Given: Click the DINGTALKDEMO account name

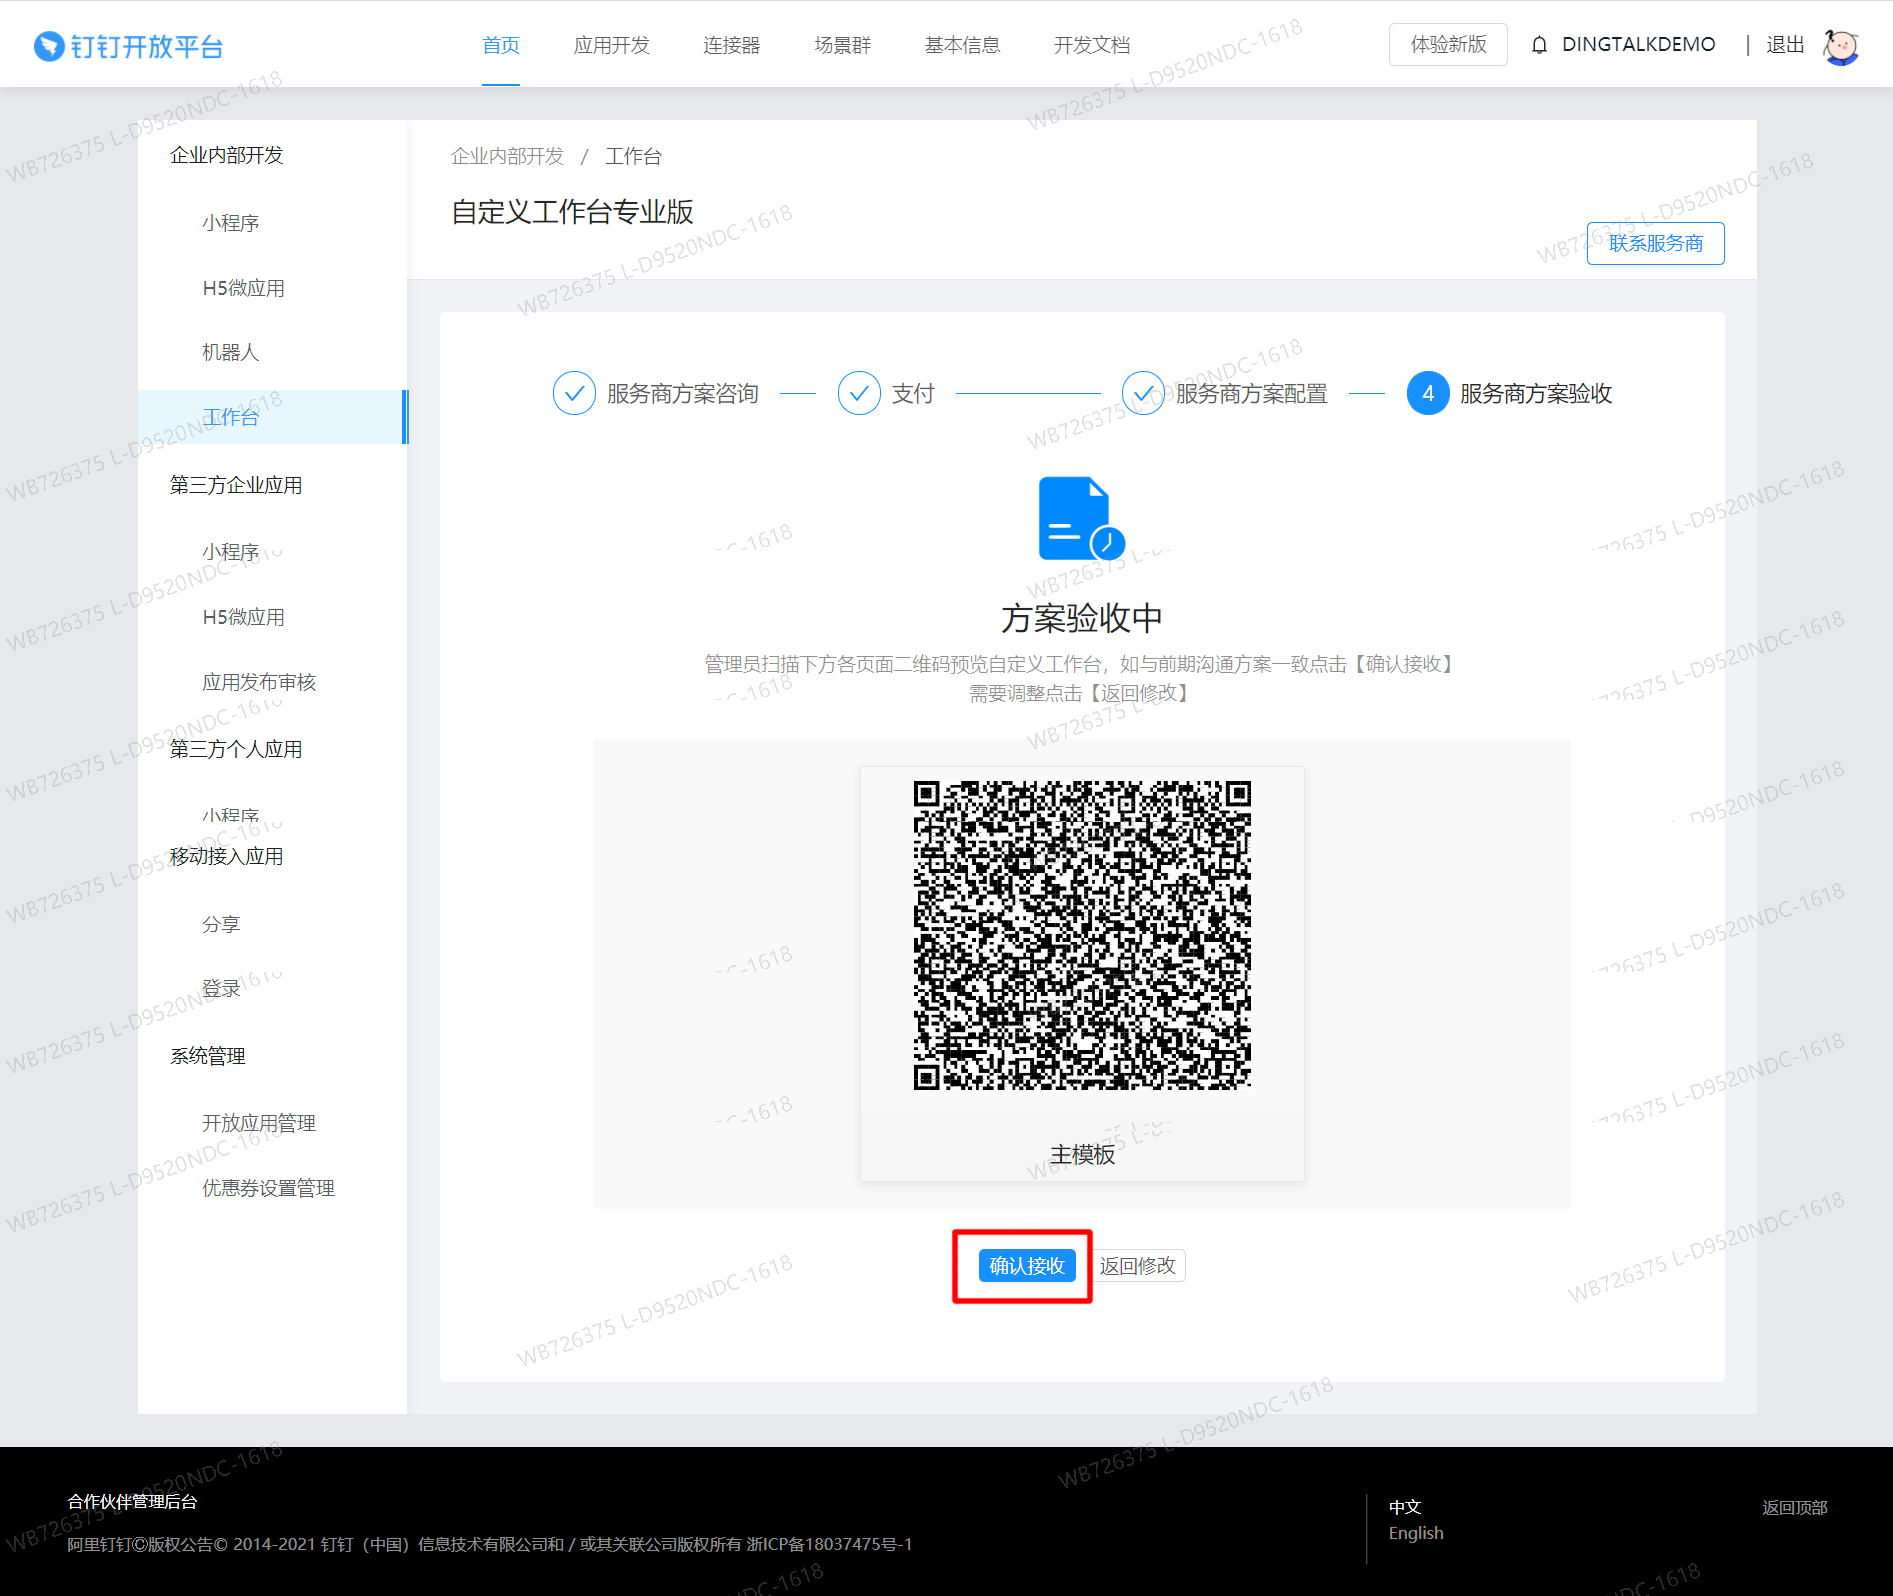Looking at the screenshot, I should (1638, 45).
